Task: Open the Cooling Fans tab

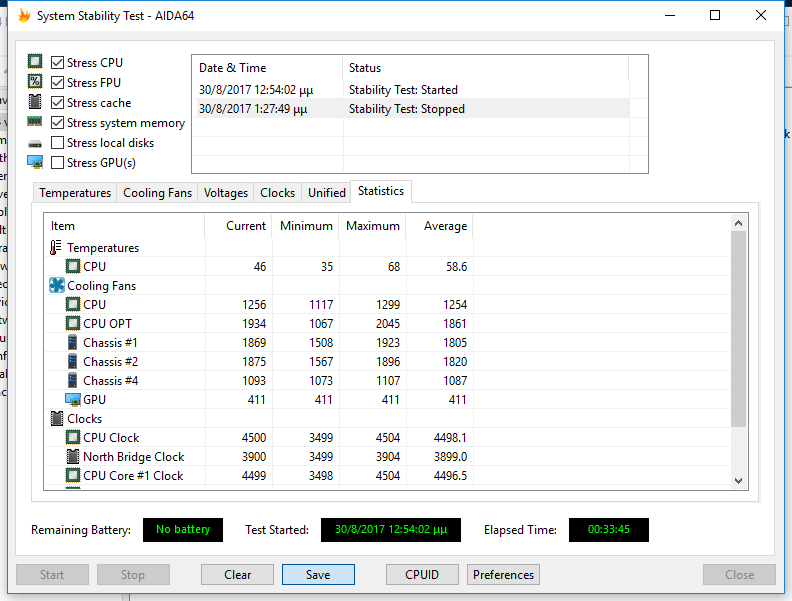Action: (x=157, y=193)
